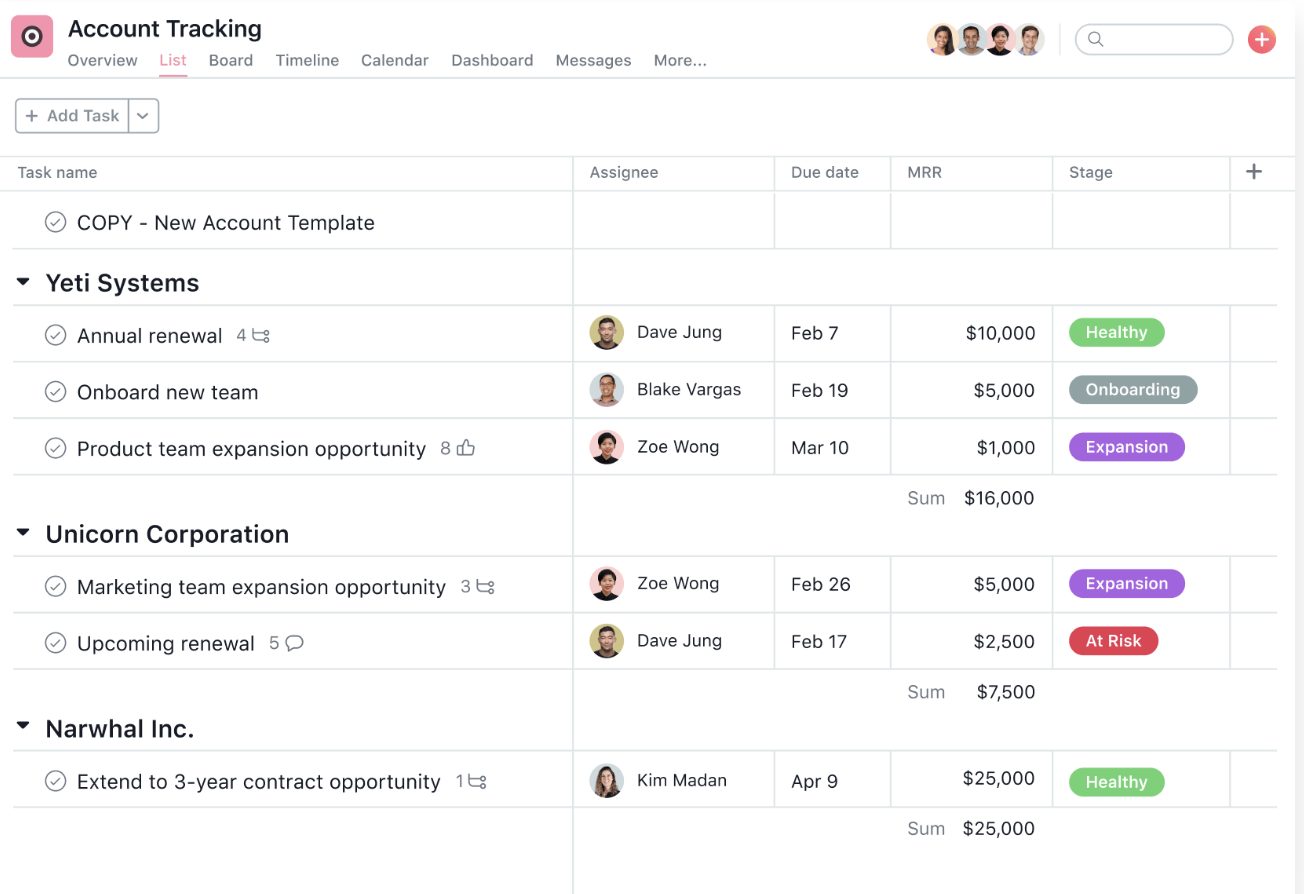Click subtask icon on Extend to 3-year contract
Viewport: 1304px width, 894px height.
coord(477,781)
